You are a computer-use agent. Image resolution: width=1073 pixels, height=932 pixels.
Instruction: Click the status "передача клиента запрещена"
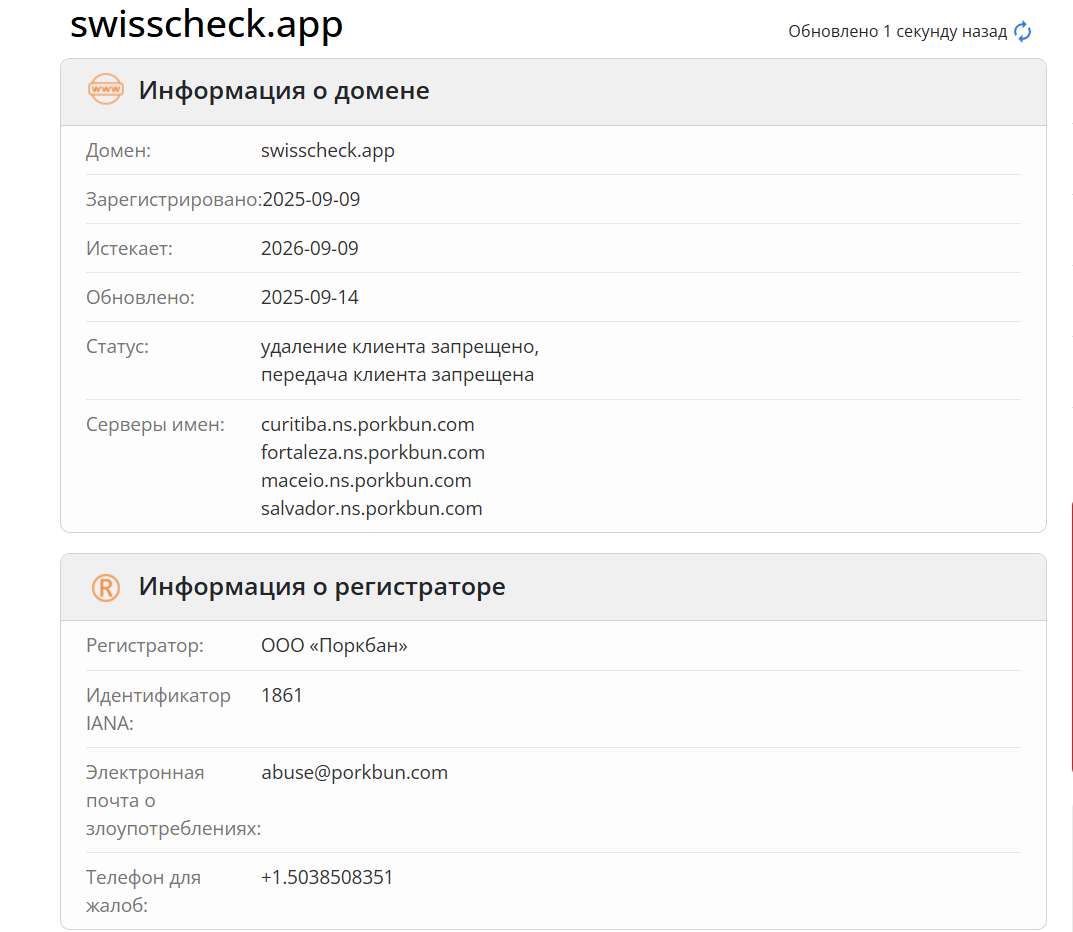(x=397, y=375)
